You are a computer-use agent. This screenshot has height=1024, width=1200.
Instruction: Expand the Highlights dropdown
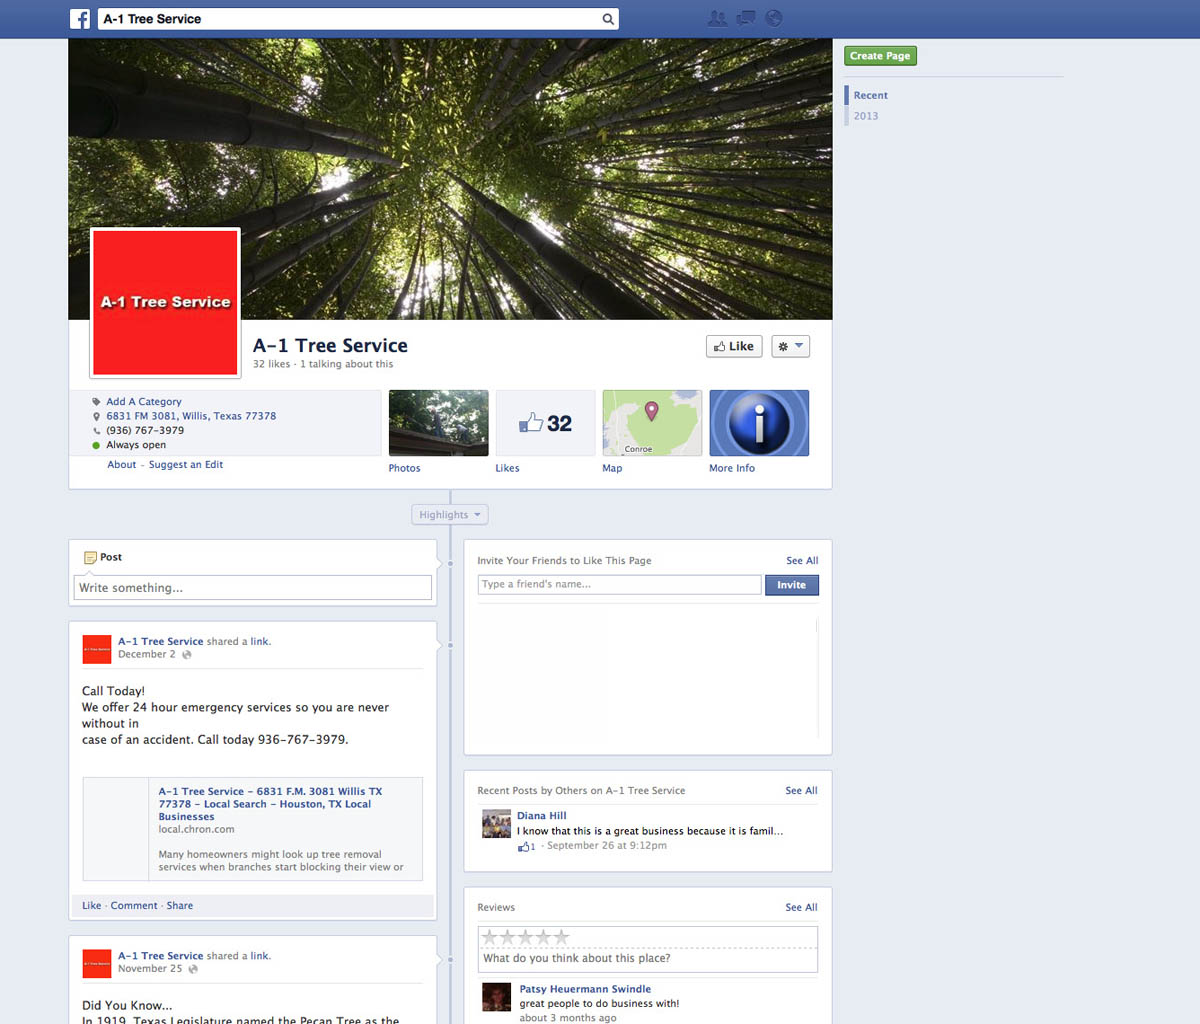[x=450, y=515]
